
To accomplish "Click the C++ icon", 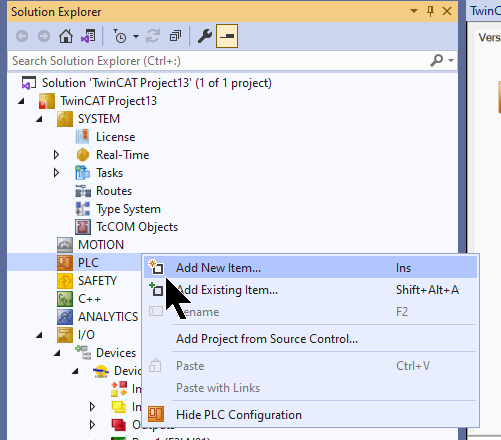I will click(x=65, y=299).
